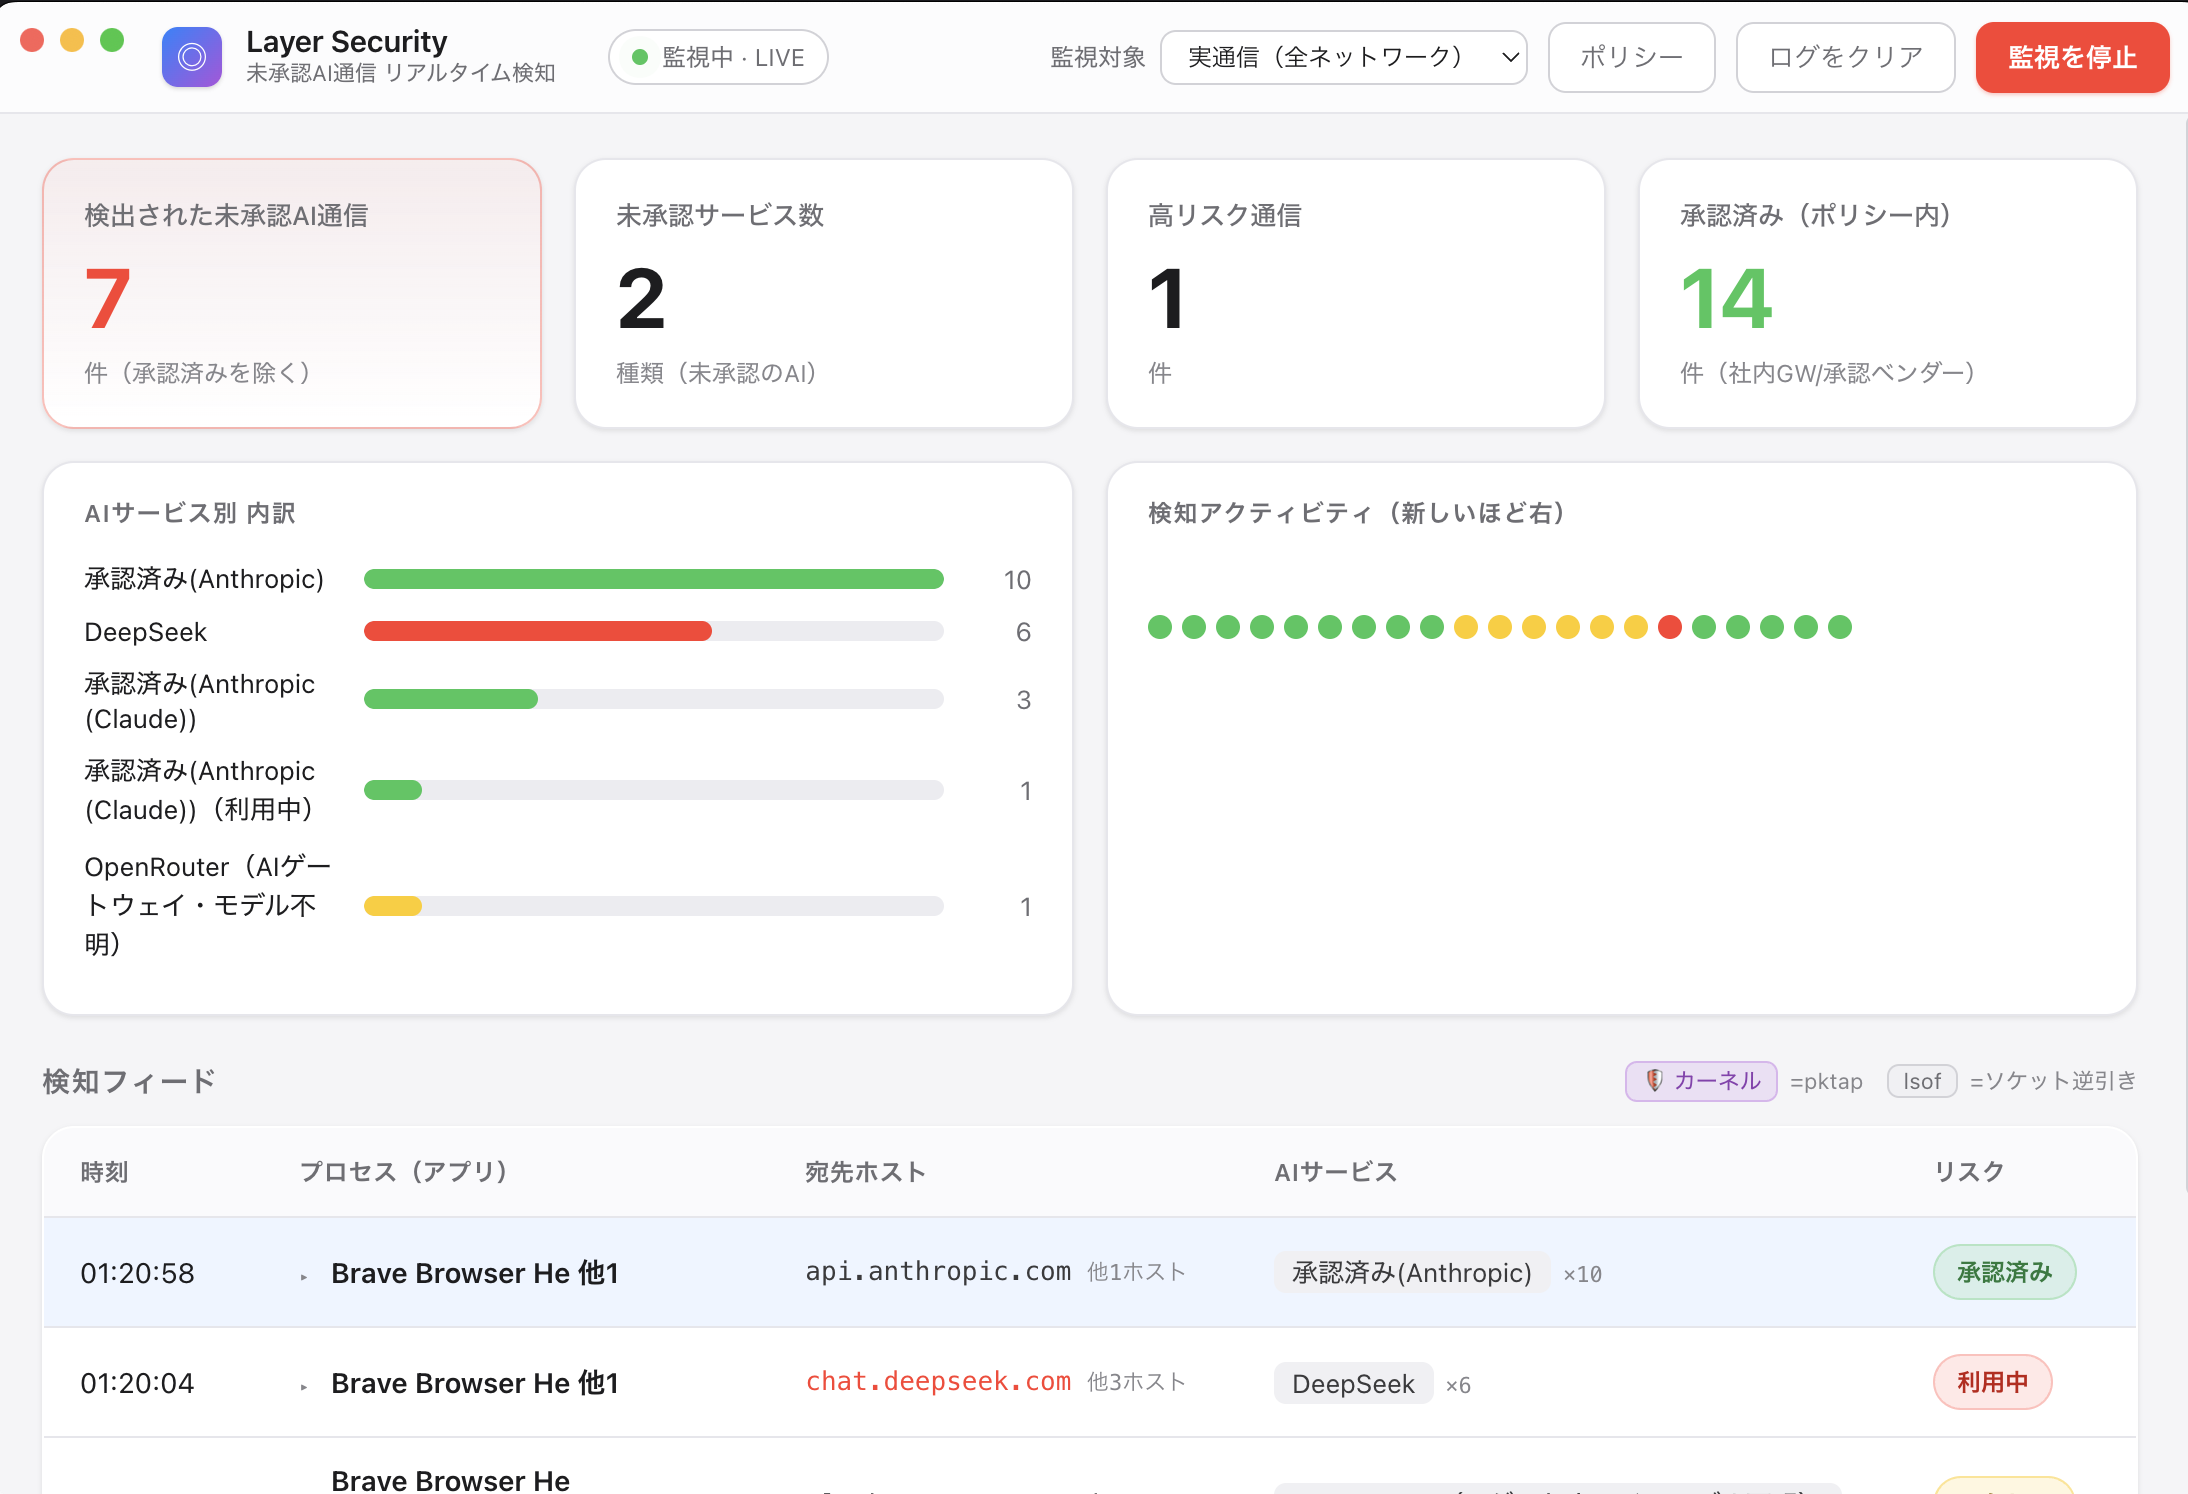Screen dimensions: 2188x1494
Task: Stop monitoring with 監視を停止 button
Action: pos(2072,57)
